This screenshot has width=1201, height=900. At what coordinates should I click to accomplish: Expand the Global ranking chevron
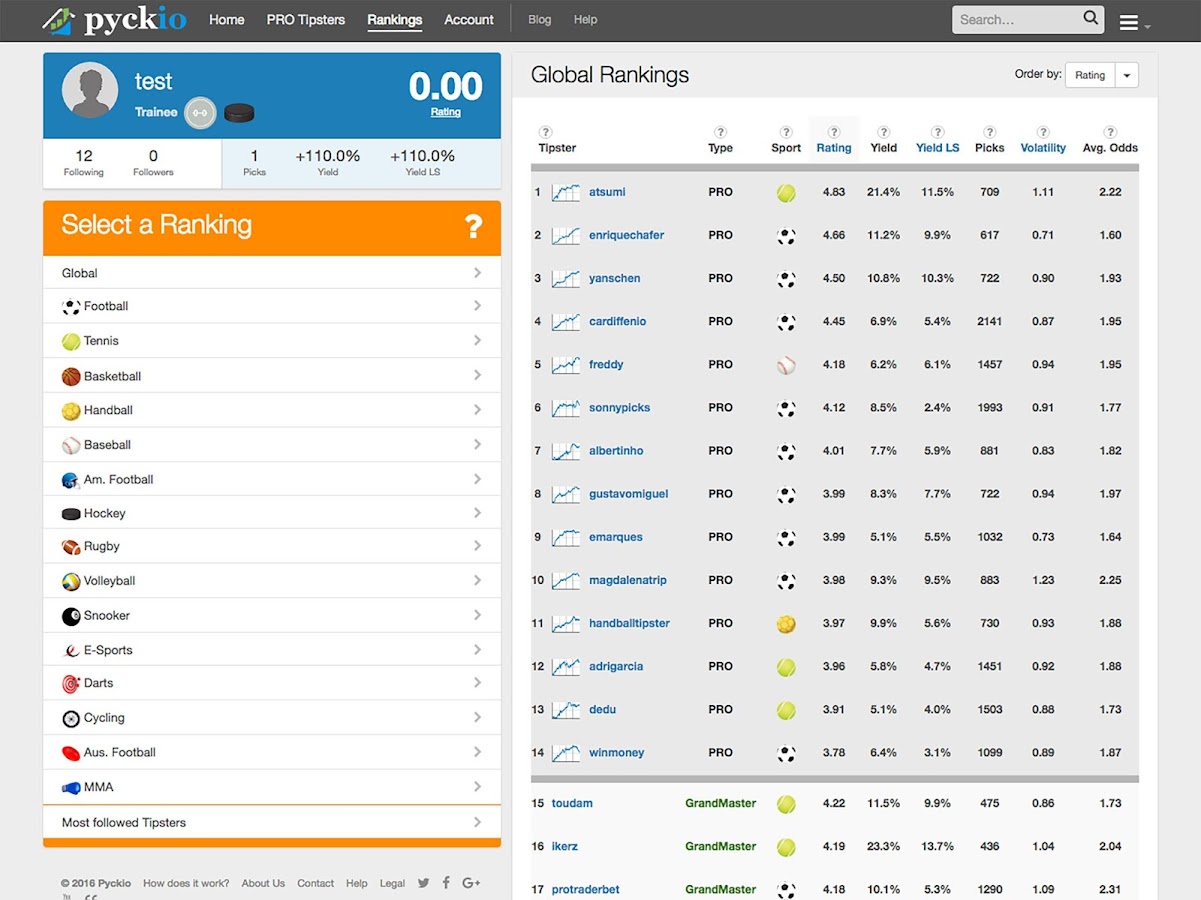477,273
